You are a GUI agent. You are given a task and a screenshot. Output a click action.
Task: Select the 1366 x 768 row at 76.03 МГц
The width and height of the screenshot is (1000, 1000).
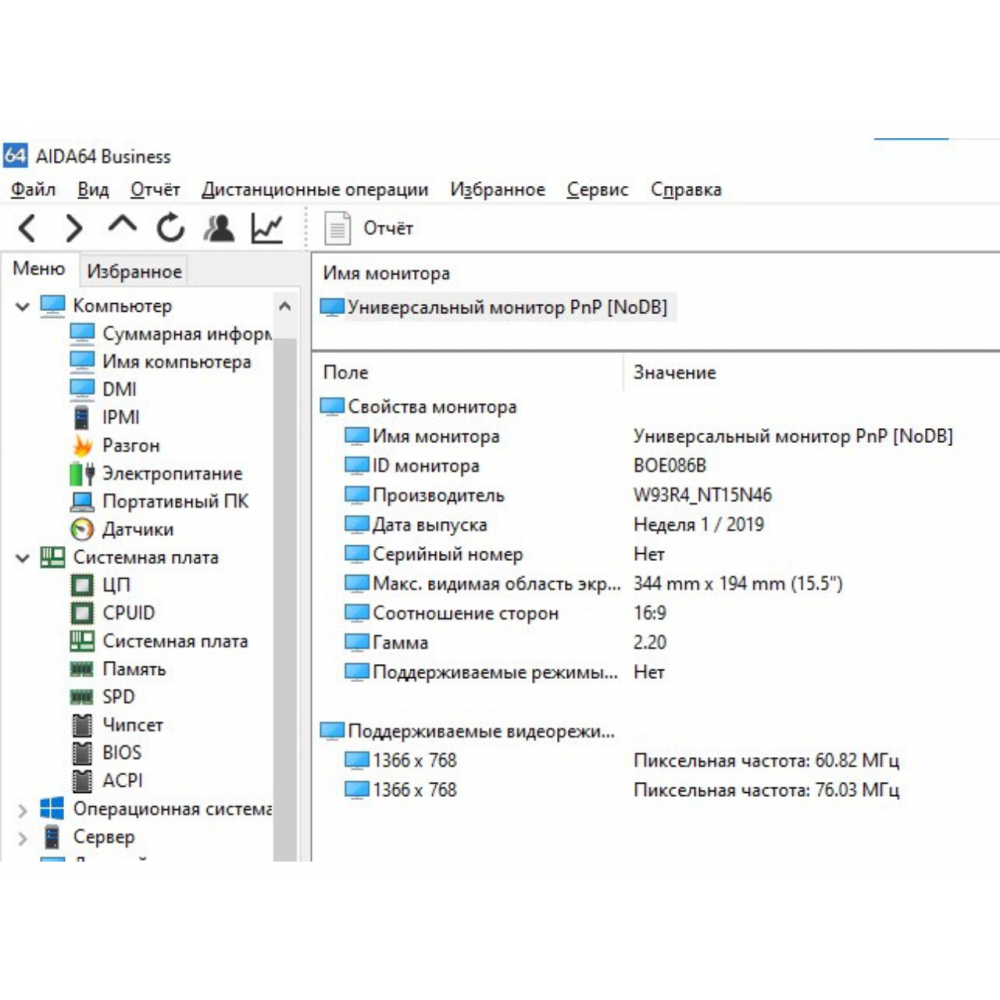622,790
